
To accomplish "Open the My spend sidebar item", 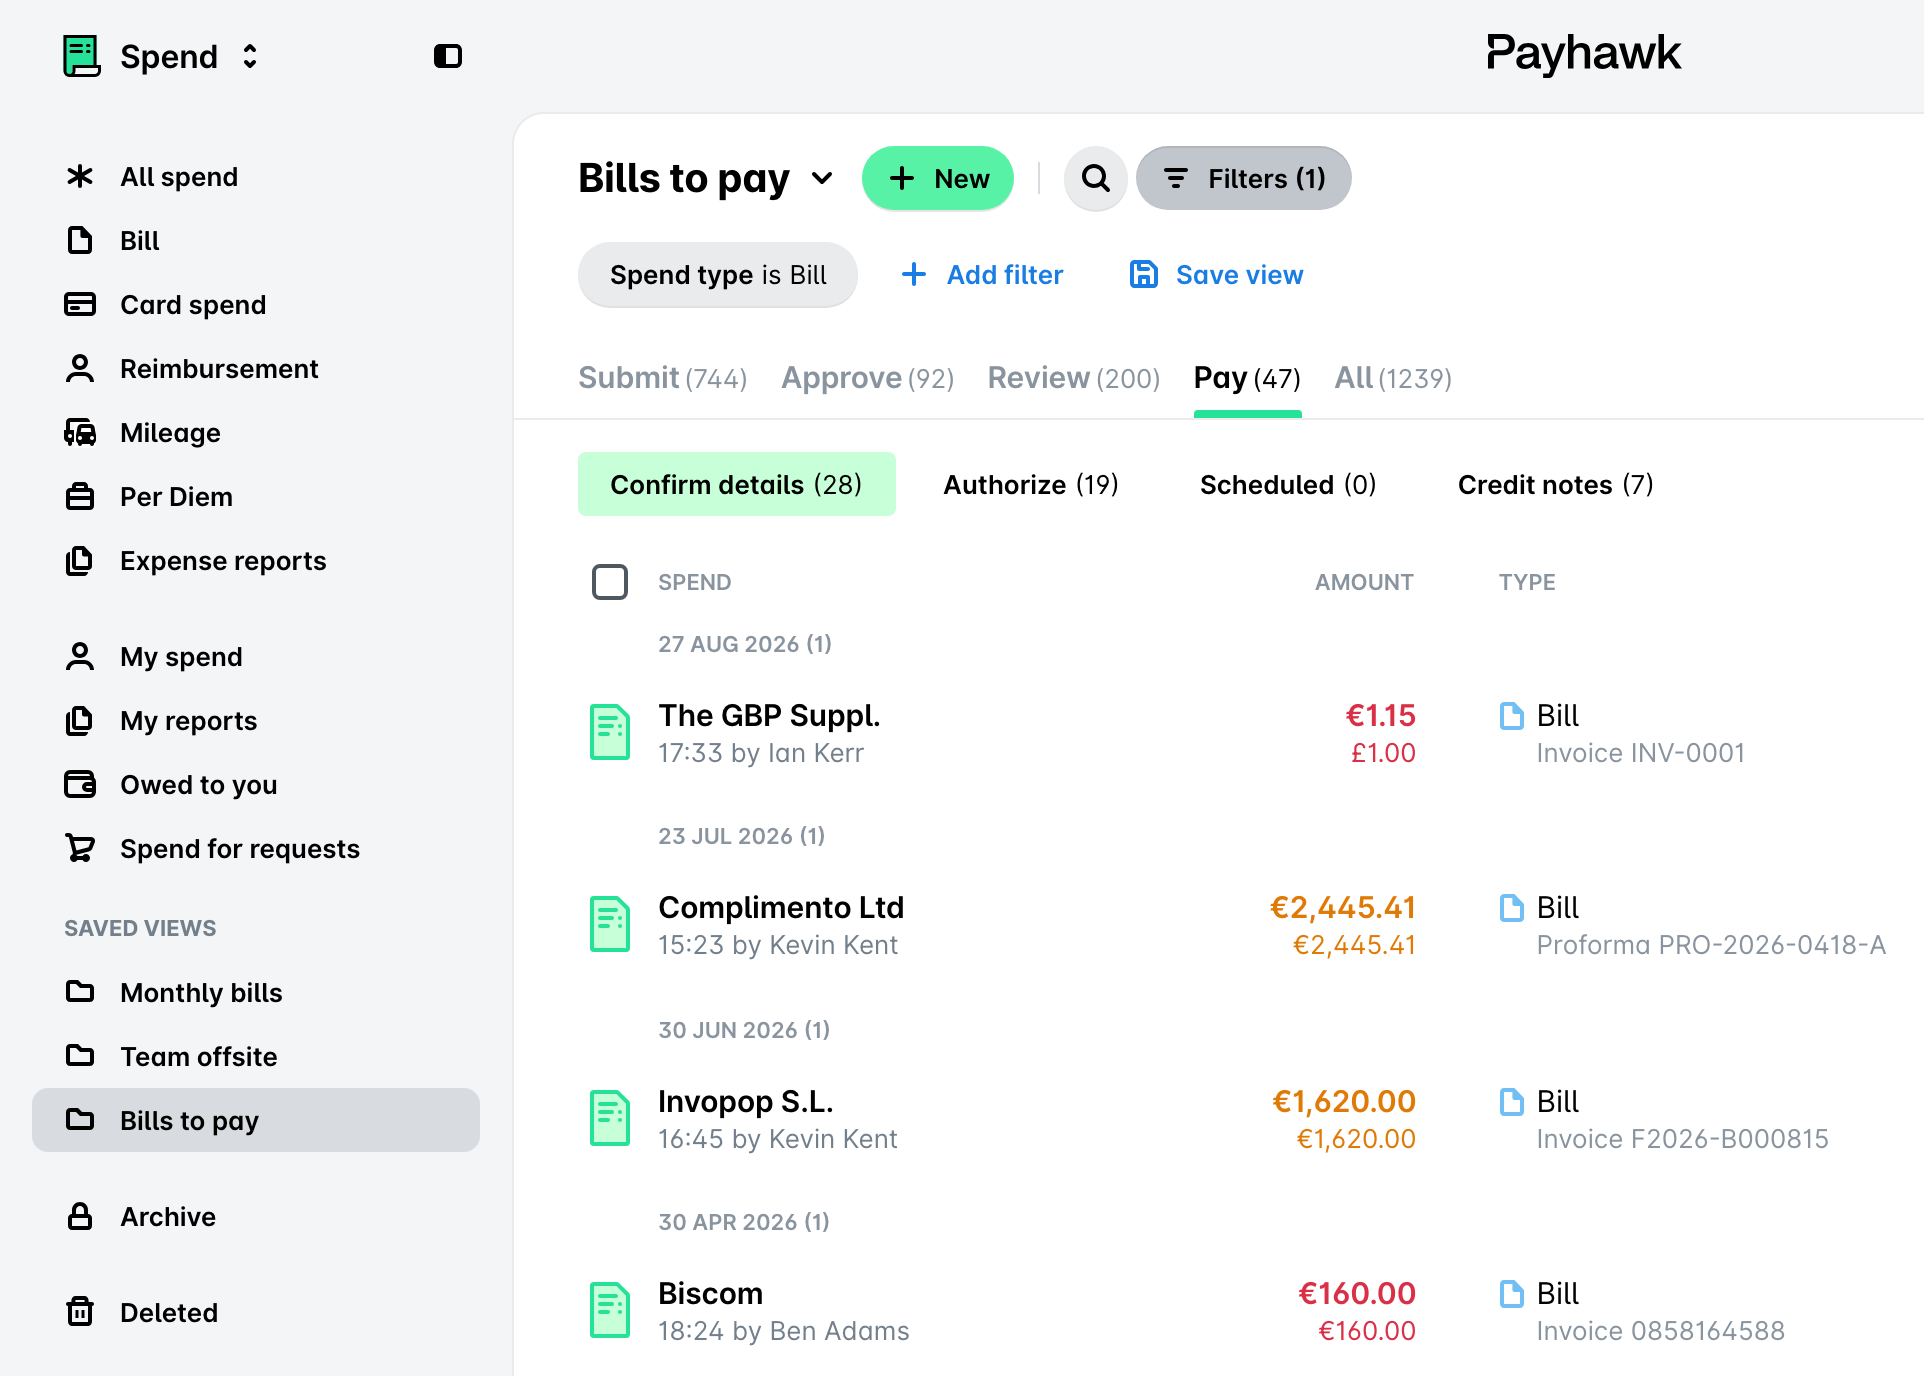I will (256, 657).
